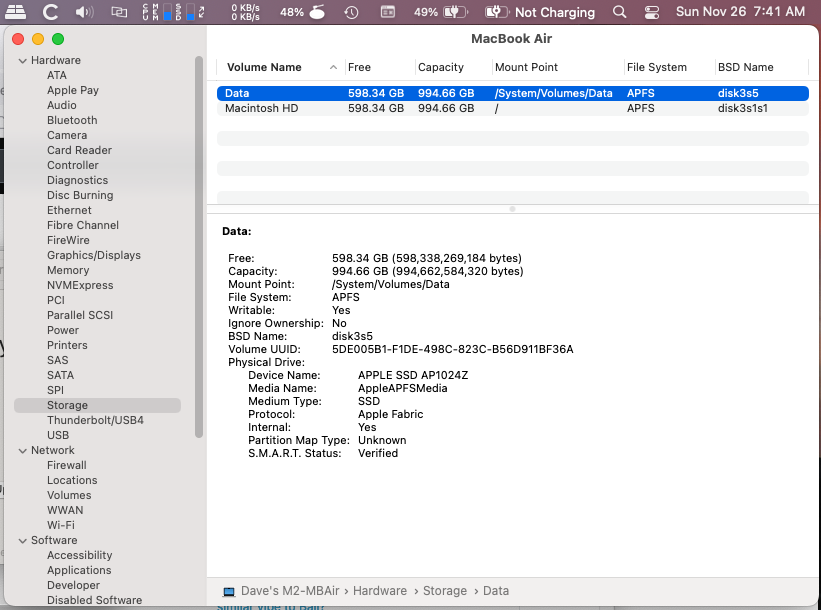Open Control Center icon in menu bar

pos(651,12)
